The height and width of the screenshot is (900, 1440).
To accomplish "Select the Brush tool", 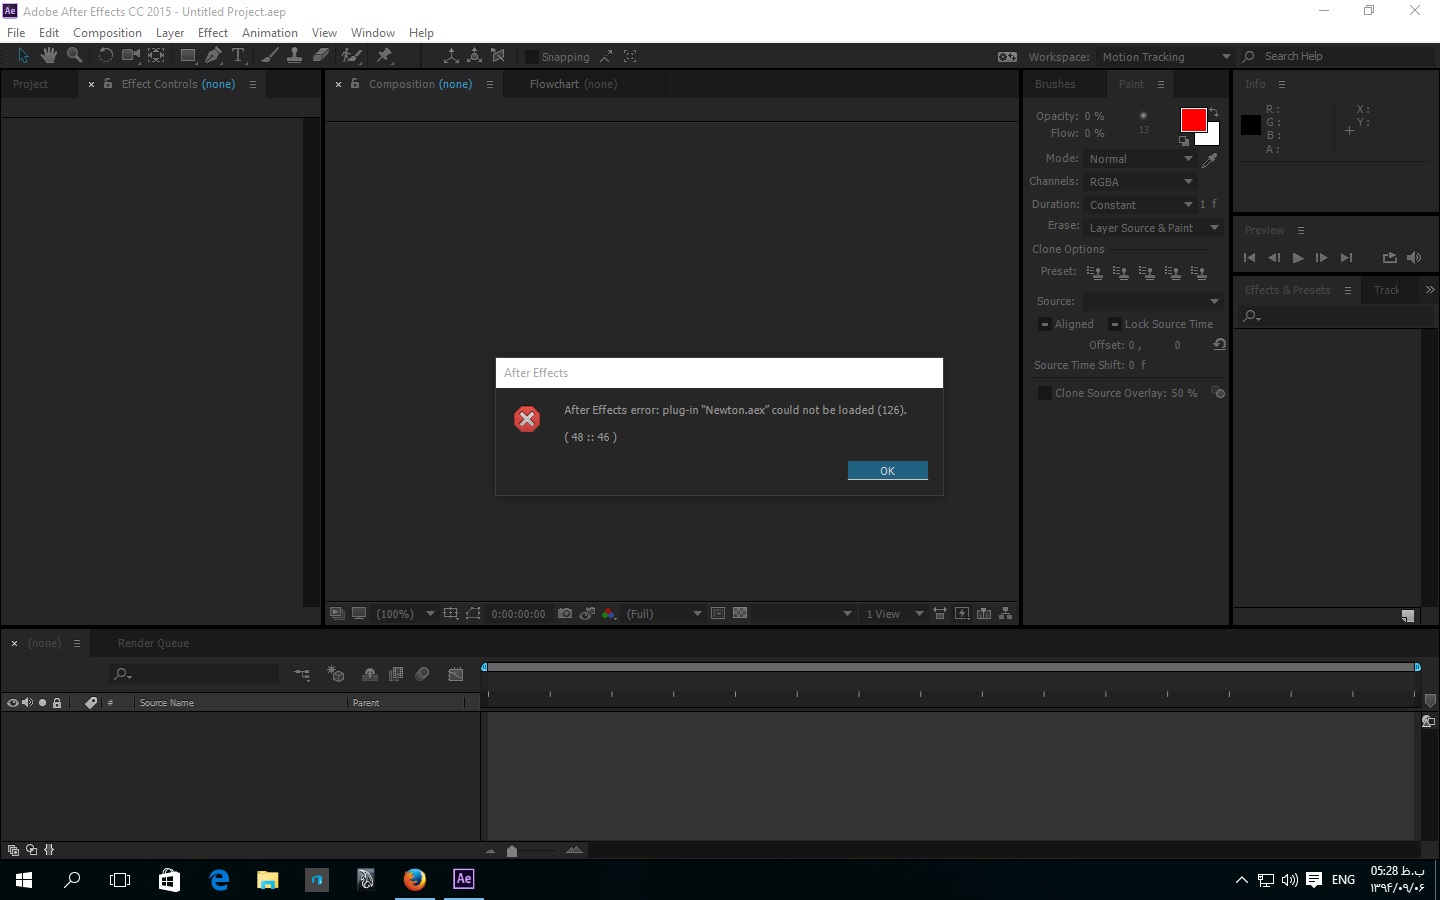I will tap(269, 56).
